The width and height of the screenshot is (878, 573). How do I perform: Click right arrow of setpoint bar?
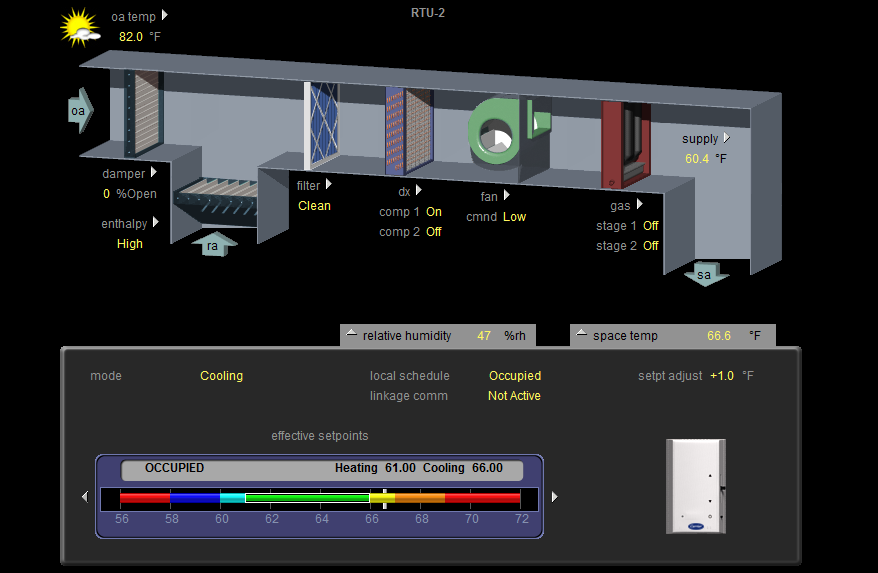coord(554,497)
